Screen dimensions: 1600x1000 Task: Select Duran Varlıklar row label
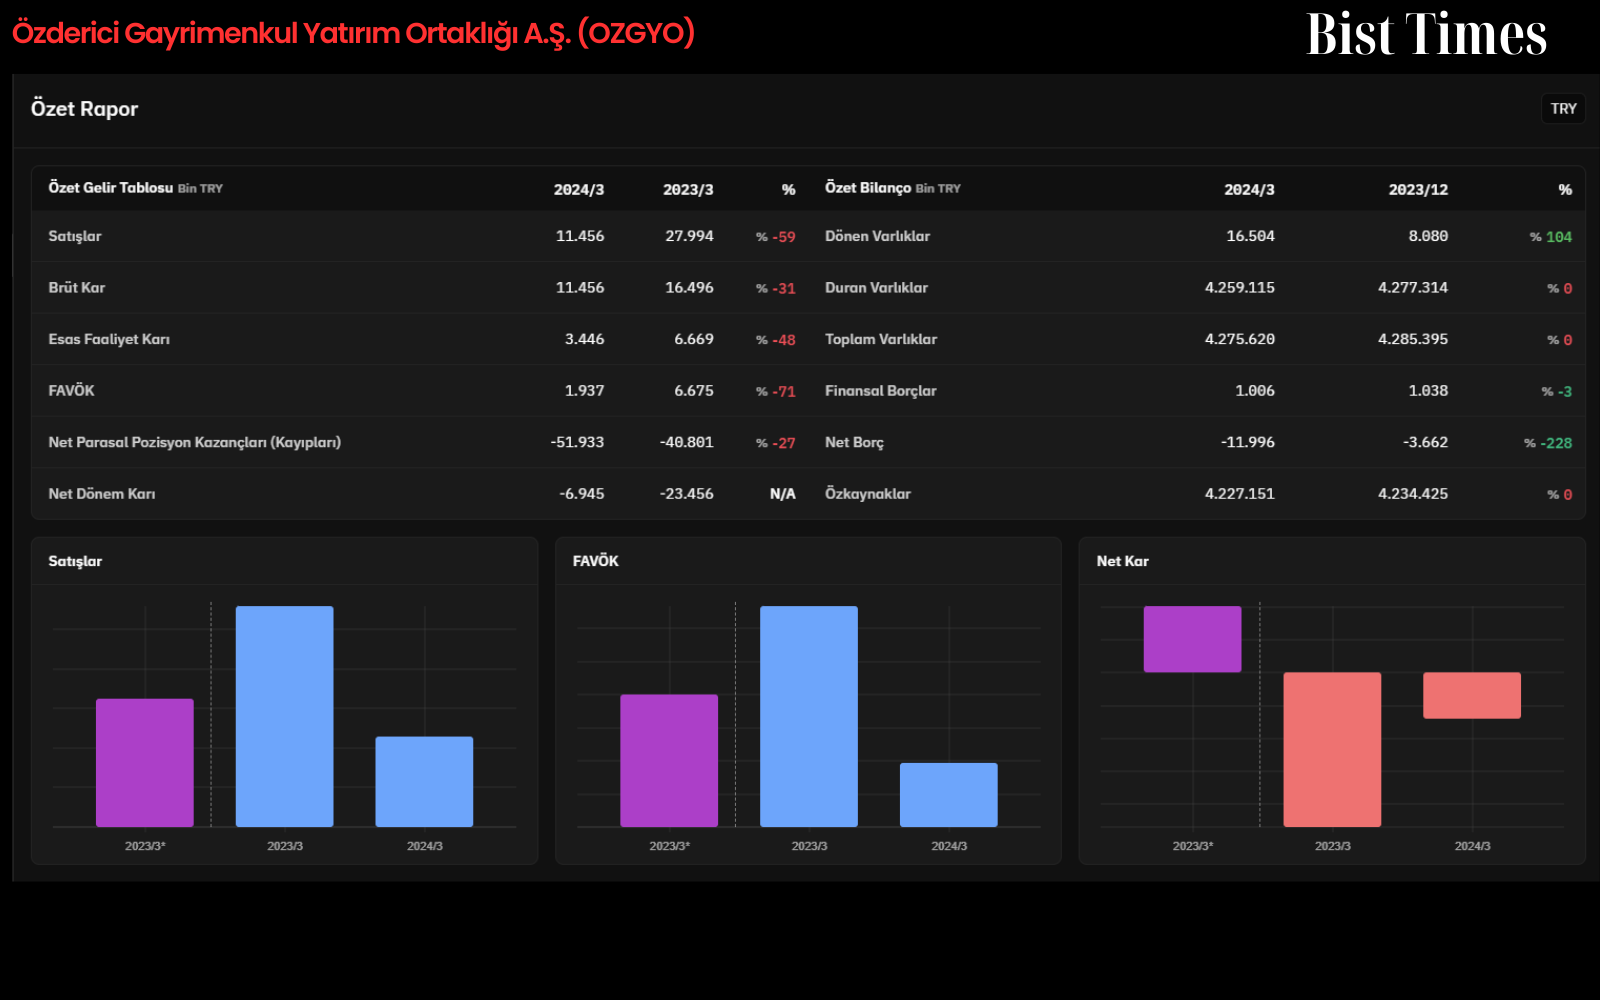click(x=876, y=287)
